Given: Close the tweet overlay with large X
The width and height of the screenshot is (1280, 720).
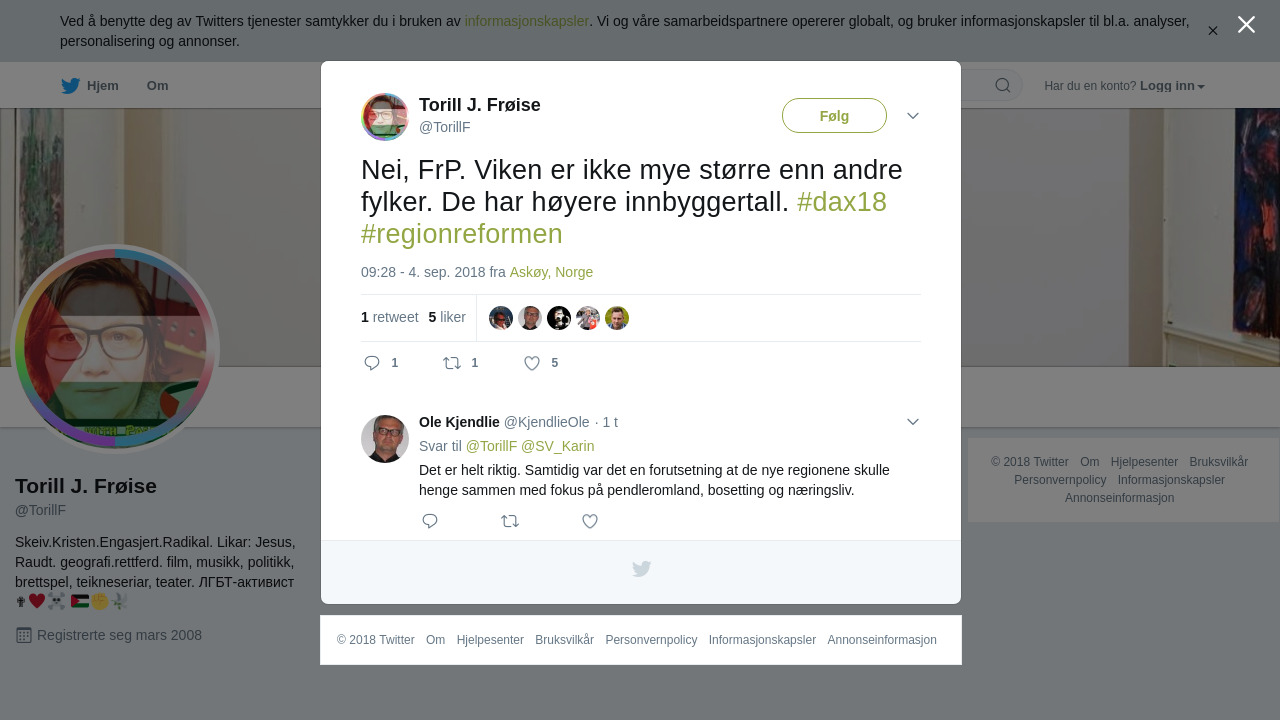Looking at the screenshot, I should 1246,24.
